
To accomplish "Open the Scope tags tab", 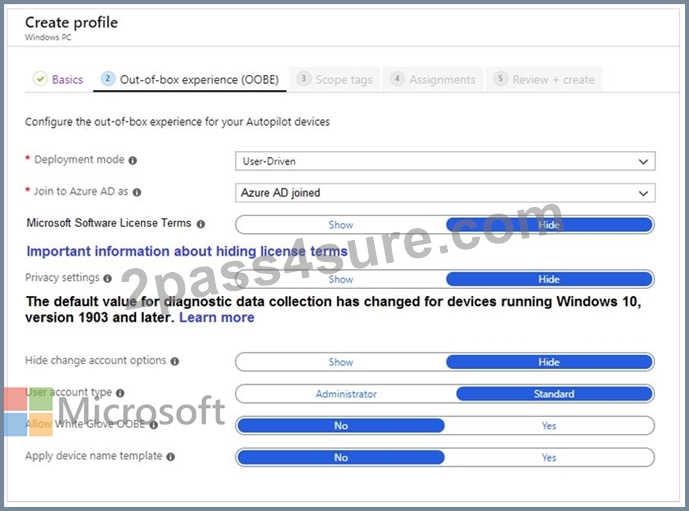I will pyautogui.click(x=334, y=80).
